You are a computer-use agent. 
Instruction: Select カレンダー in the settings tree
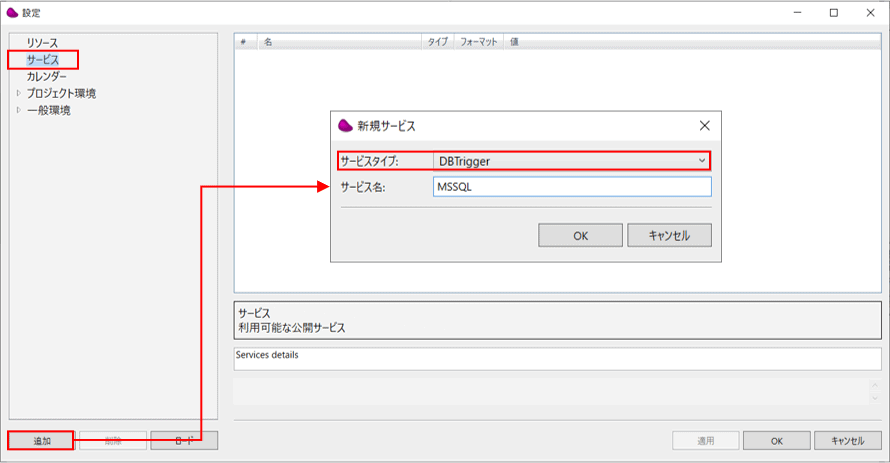point(47,77)
